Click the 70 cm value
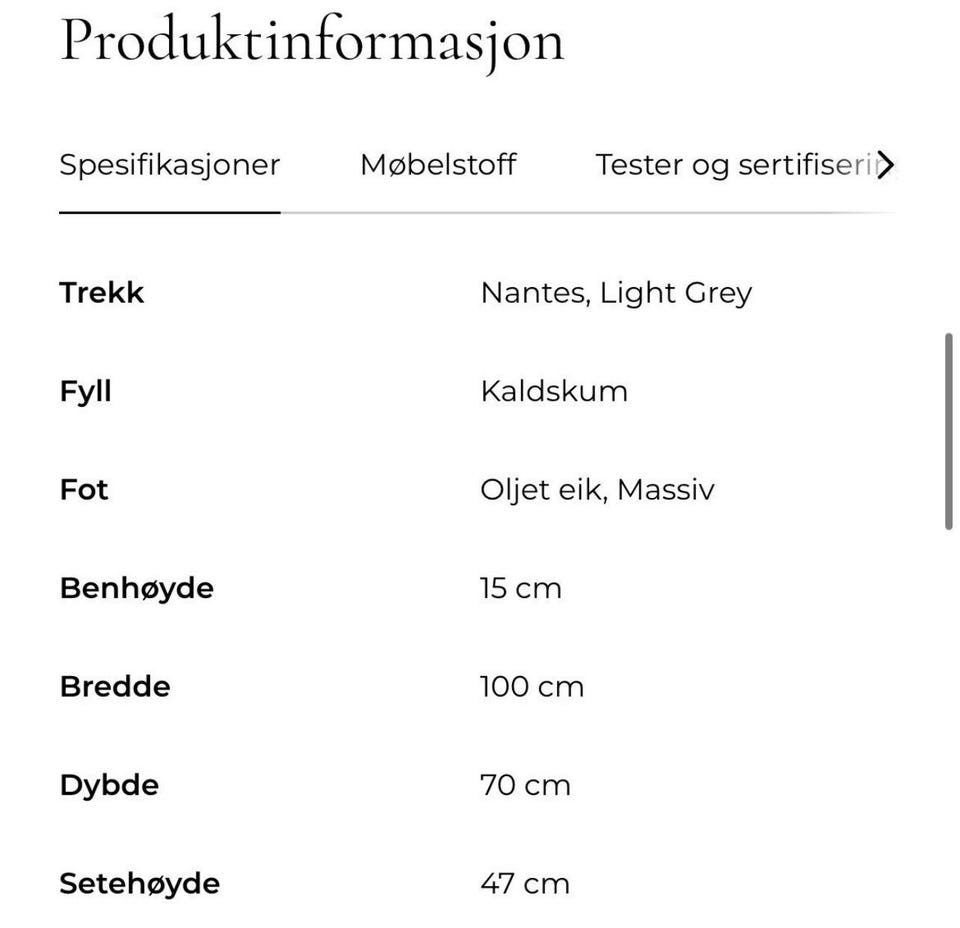This screenshot has width=960, height=928. point(525,784)
